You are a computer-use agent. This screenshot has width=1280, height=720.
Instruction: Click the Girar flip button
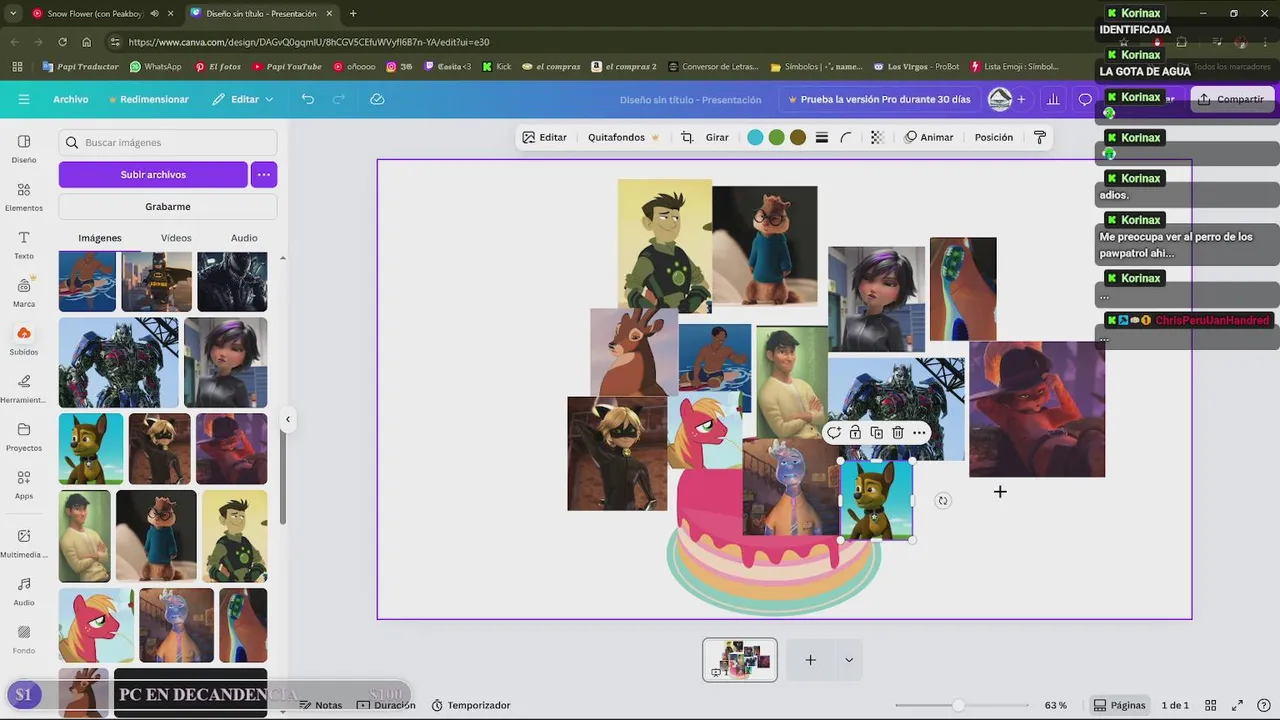click(717, 137)
